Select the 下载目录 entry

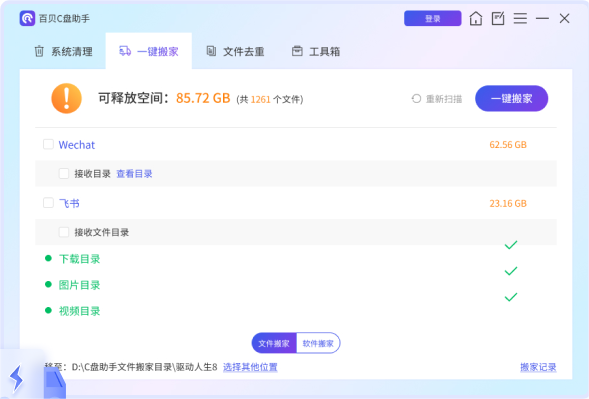click(79, 259)
